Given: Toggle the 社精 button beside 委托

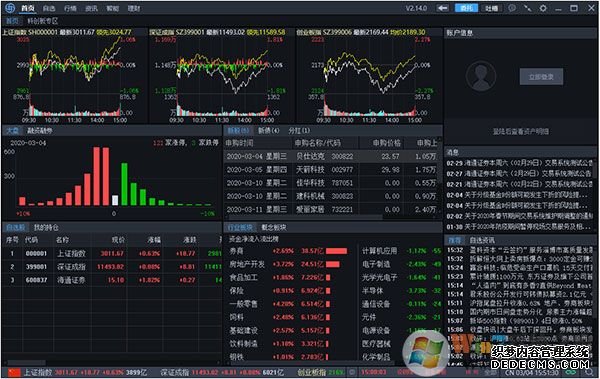Looking at the screenshot, I should click(492, 8).
